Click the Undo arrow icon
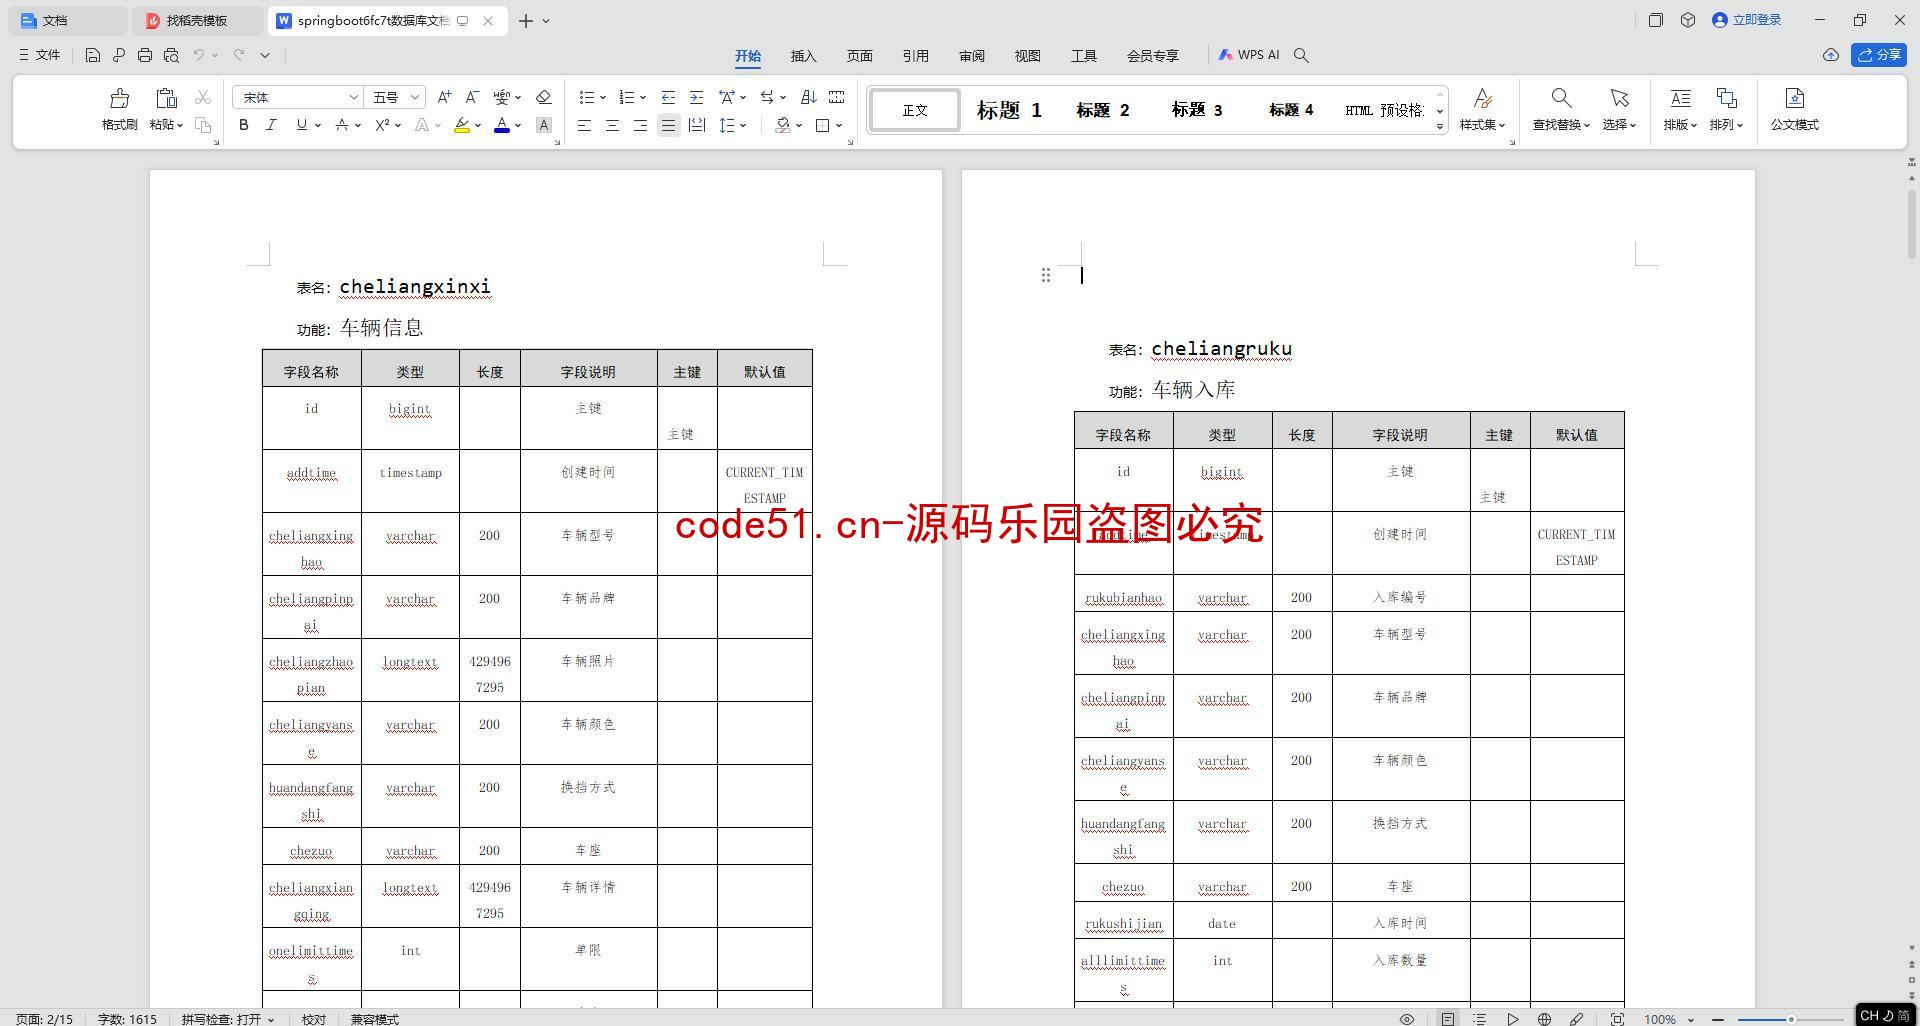Screen dimensions: 1920x1026 pyautogui.click(x=199, y=55)
